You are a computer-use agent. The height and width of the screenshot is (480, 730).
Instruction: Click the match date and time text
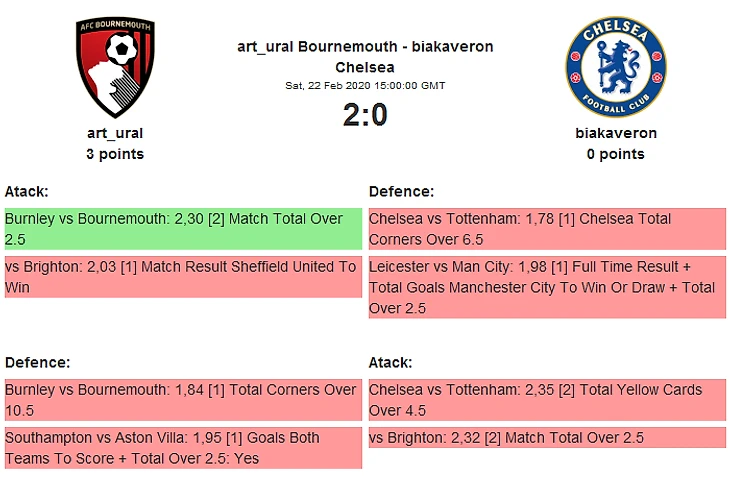365,86
